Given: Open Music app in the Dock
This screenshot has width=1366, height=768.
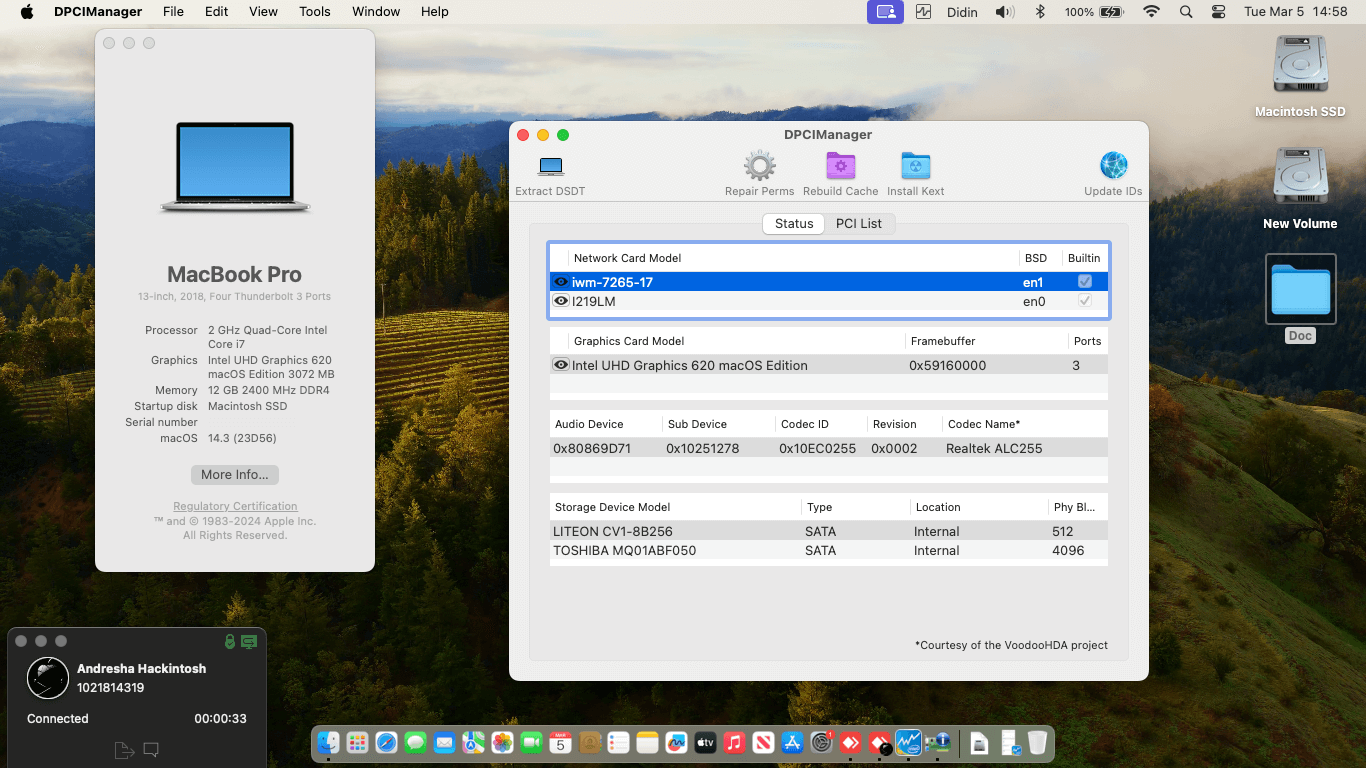Looking at the screenshot, I should click(x=734, y=742).
